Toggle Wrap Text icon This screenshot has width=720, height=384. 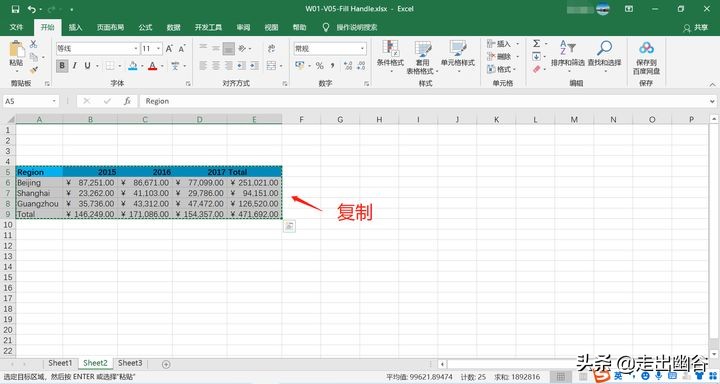(x=271, y=48)
